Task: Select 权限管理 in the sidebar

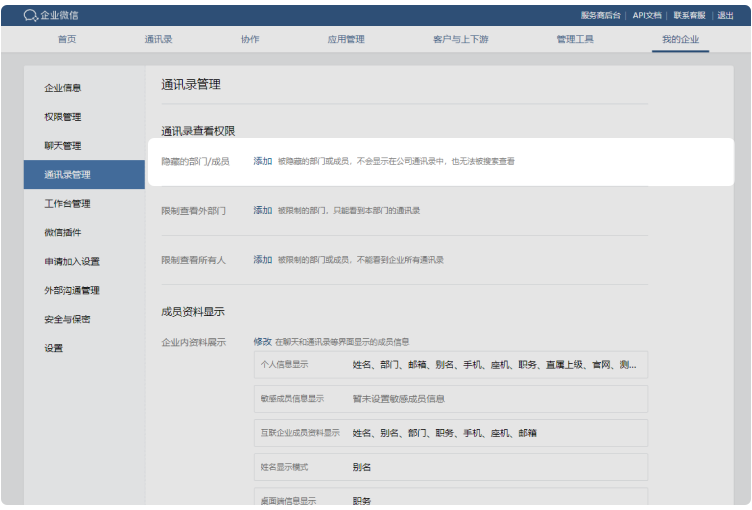Action: (x=63, y=117)
